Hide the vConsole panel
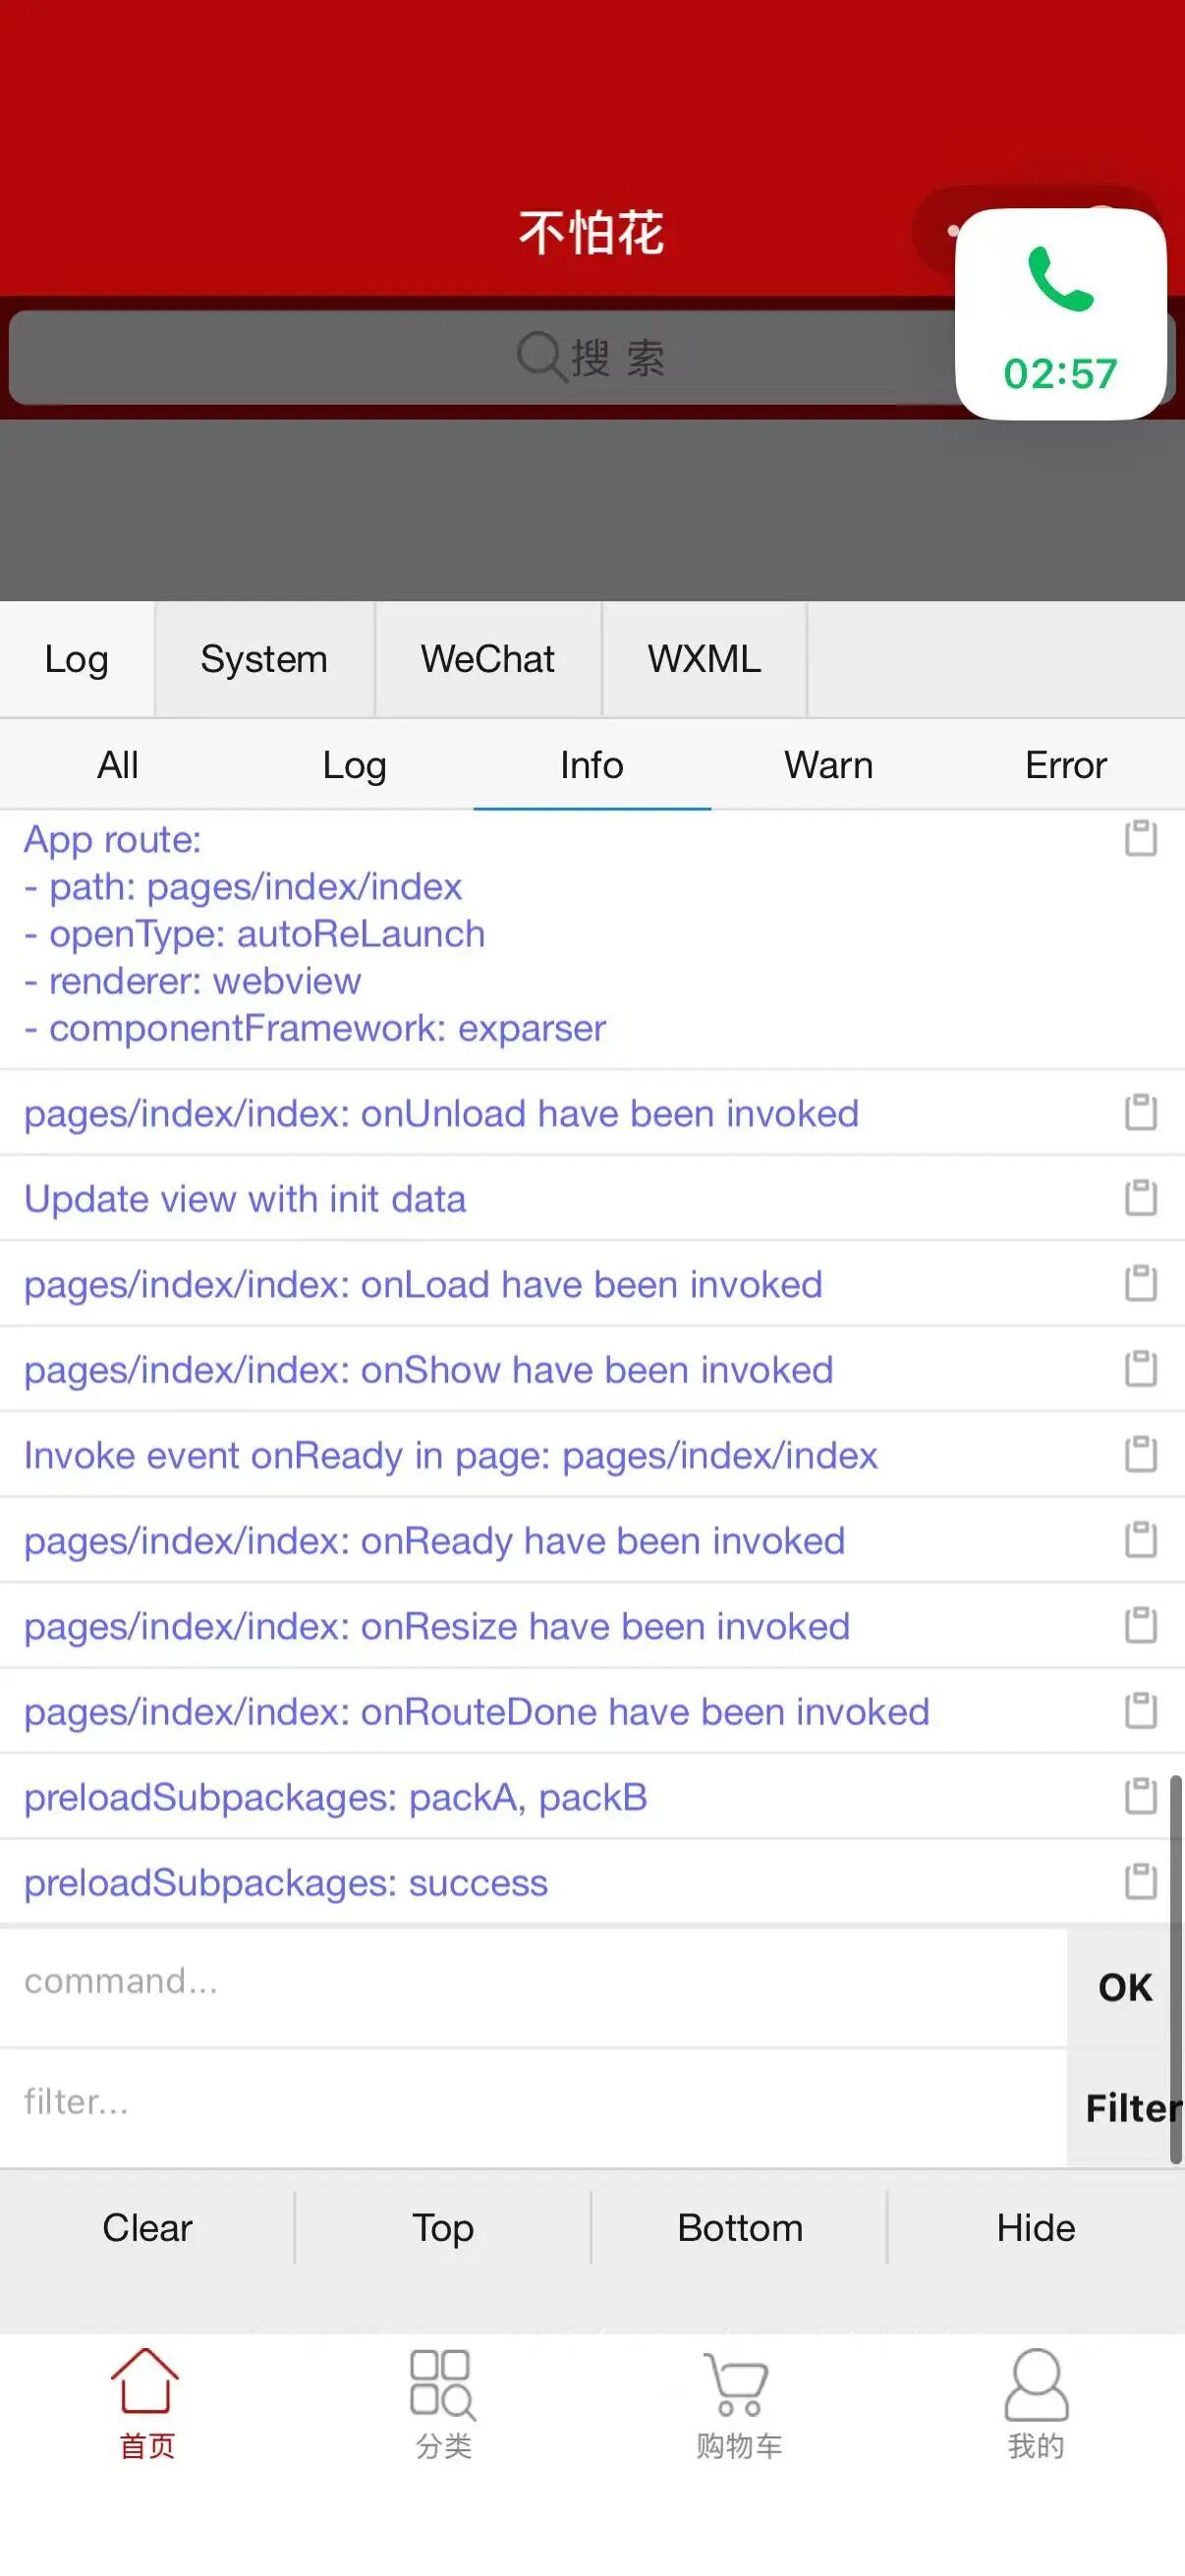Image resolution: width=1185 pixels, height=2576 pixels. click(1035, 2228)
